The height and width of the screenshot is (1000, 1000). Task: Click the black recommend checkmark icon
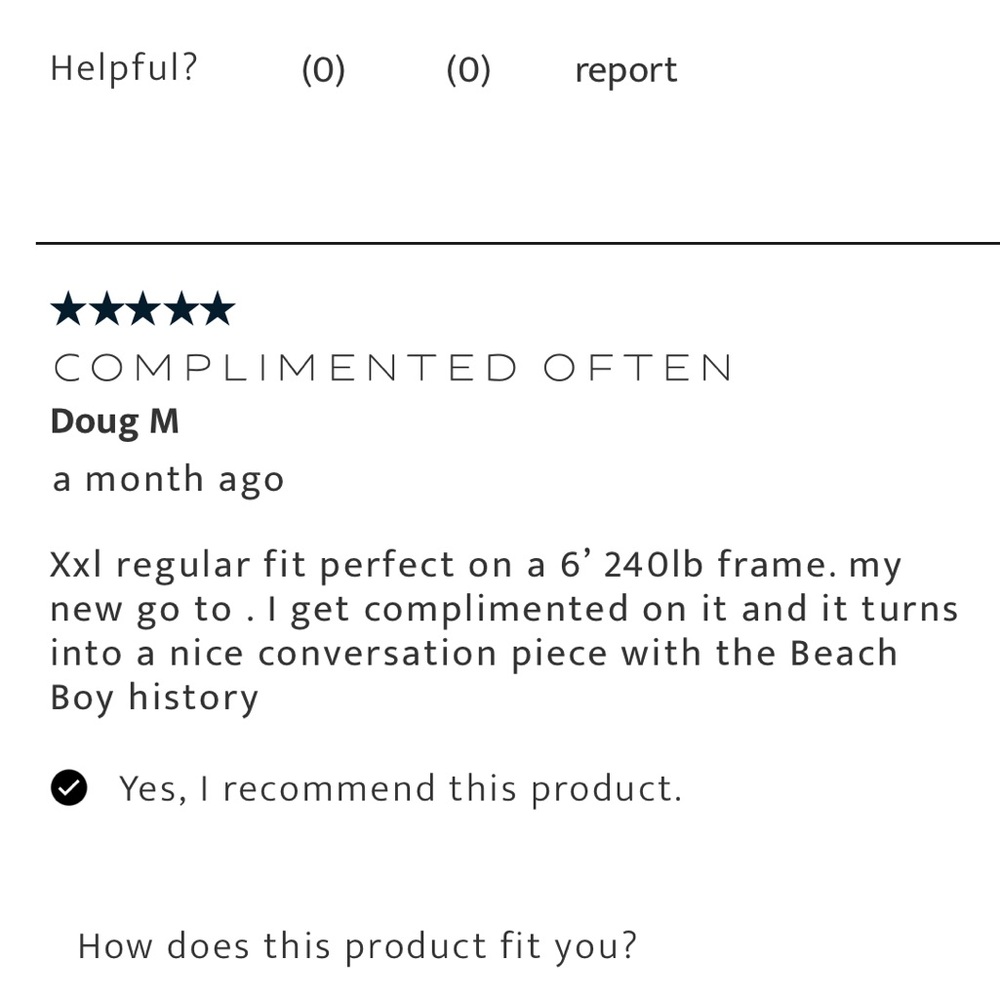tap(69, 789)
